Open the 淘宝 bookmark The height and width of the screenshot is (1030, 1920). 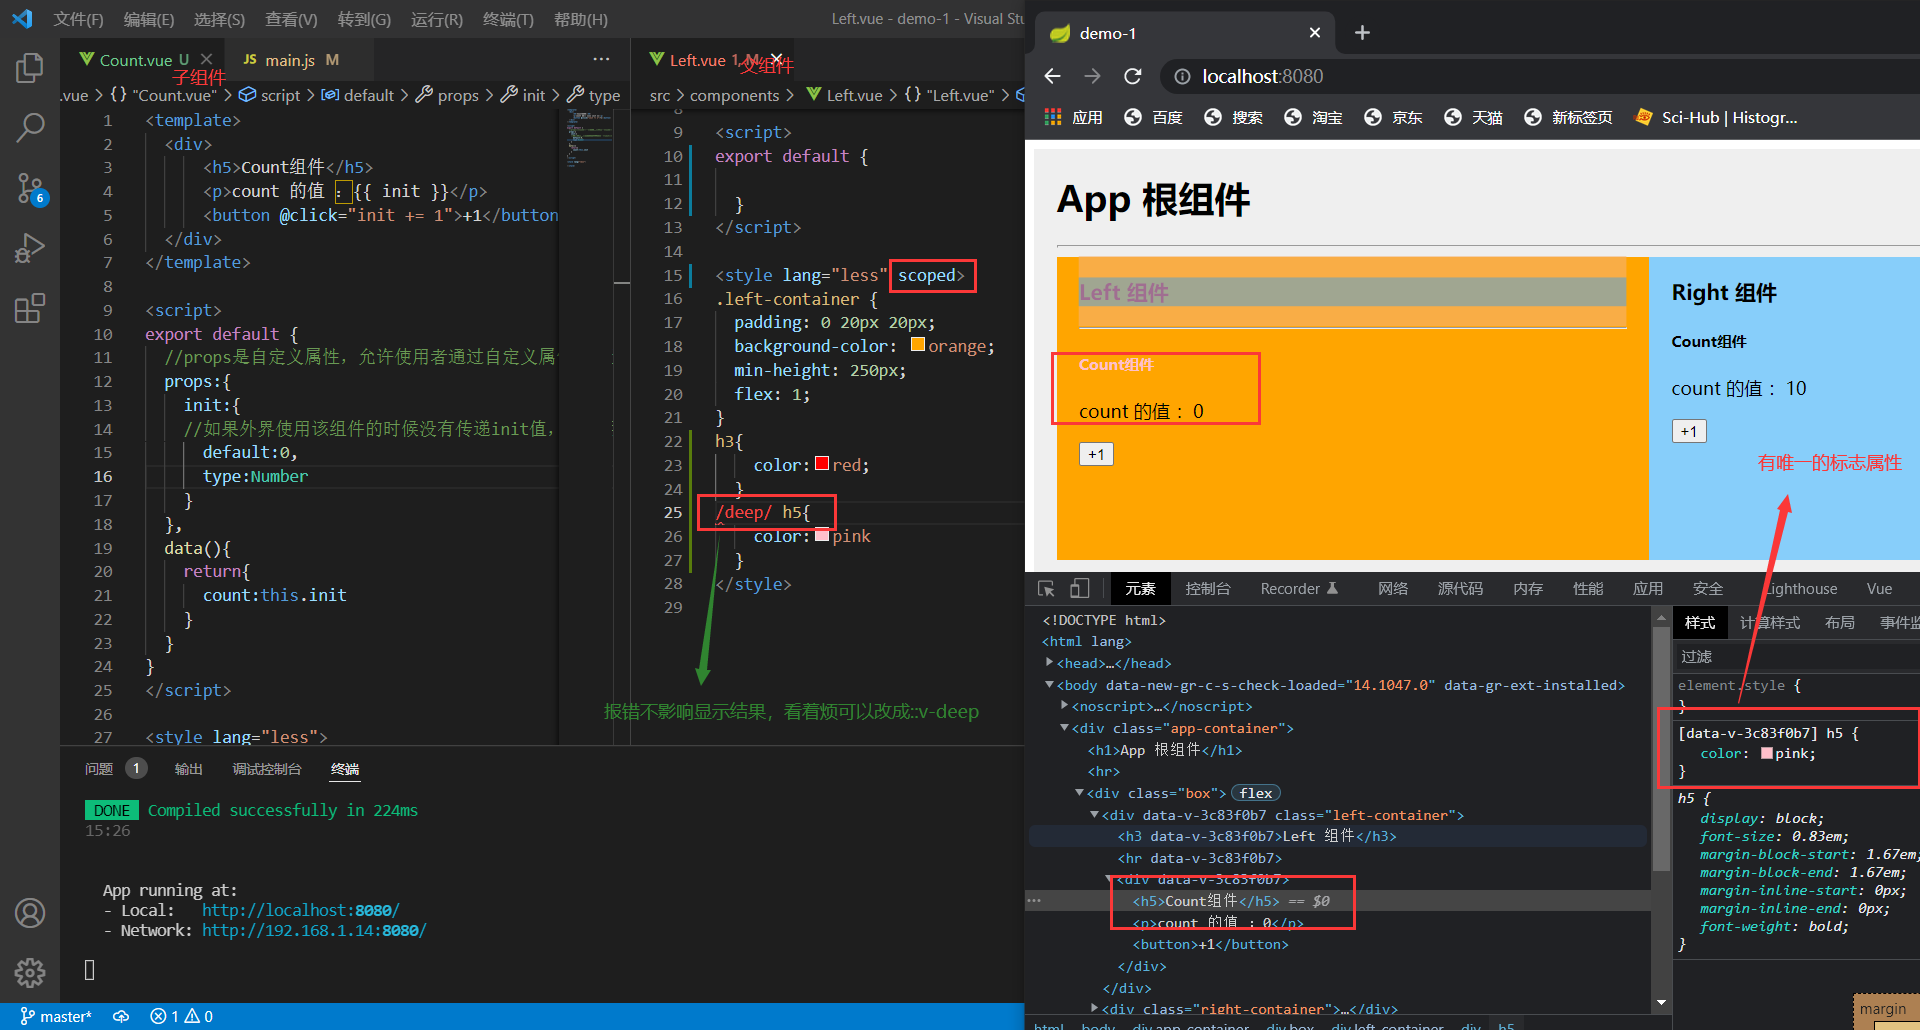(1313, 117)
